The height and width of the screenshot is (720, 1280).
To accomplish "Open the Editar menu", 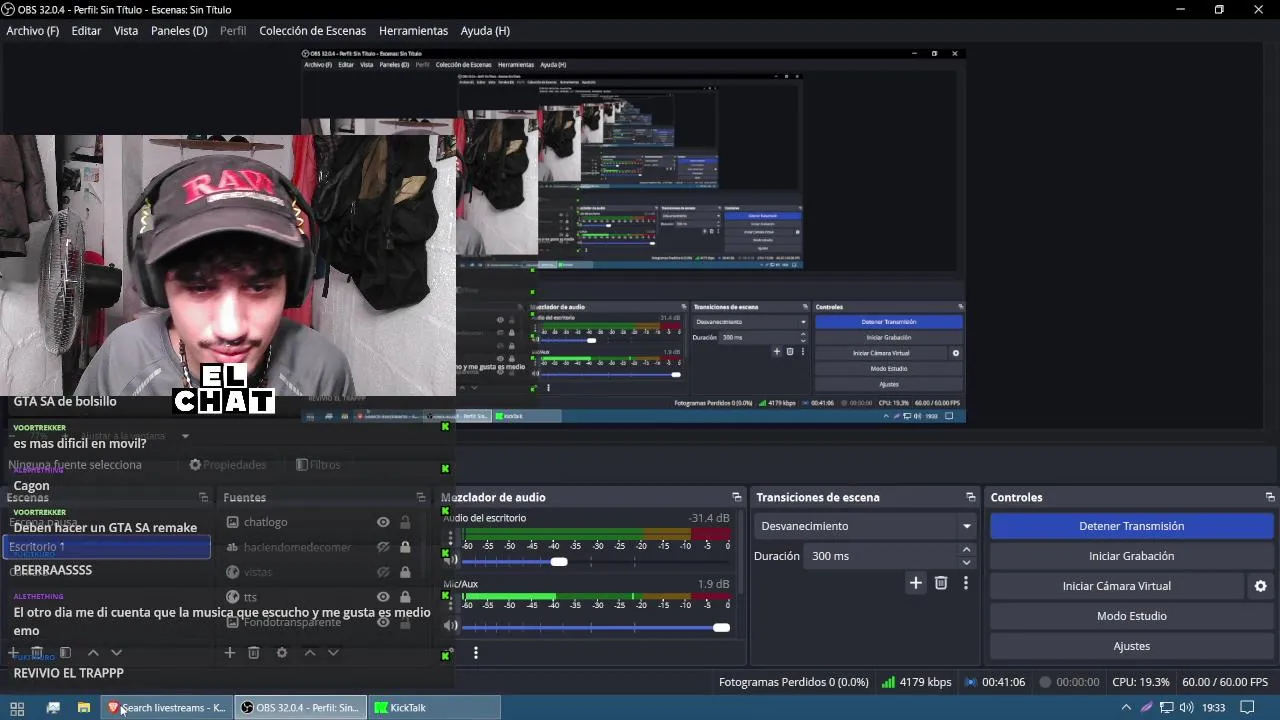I will click(x=86, y=31).
